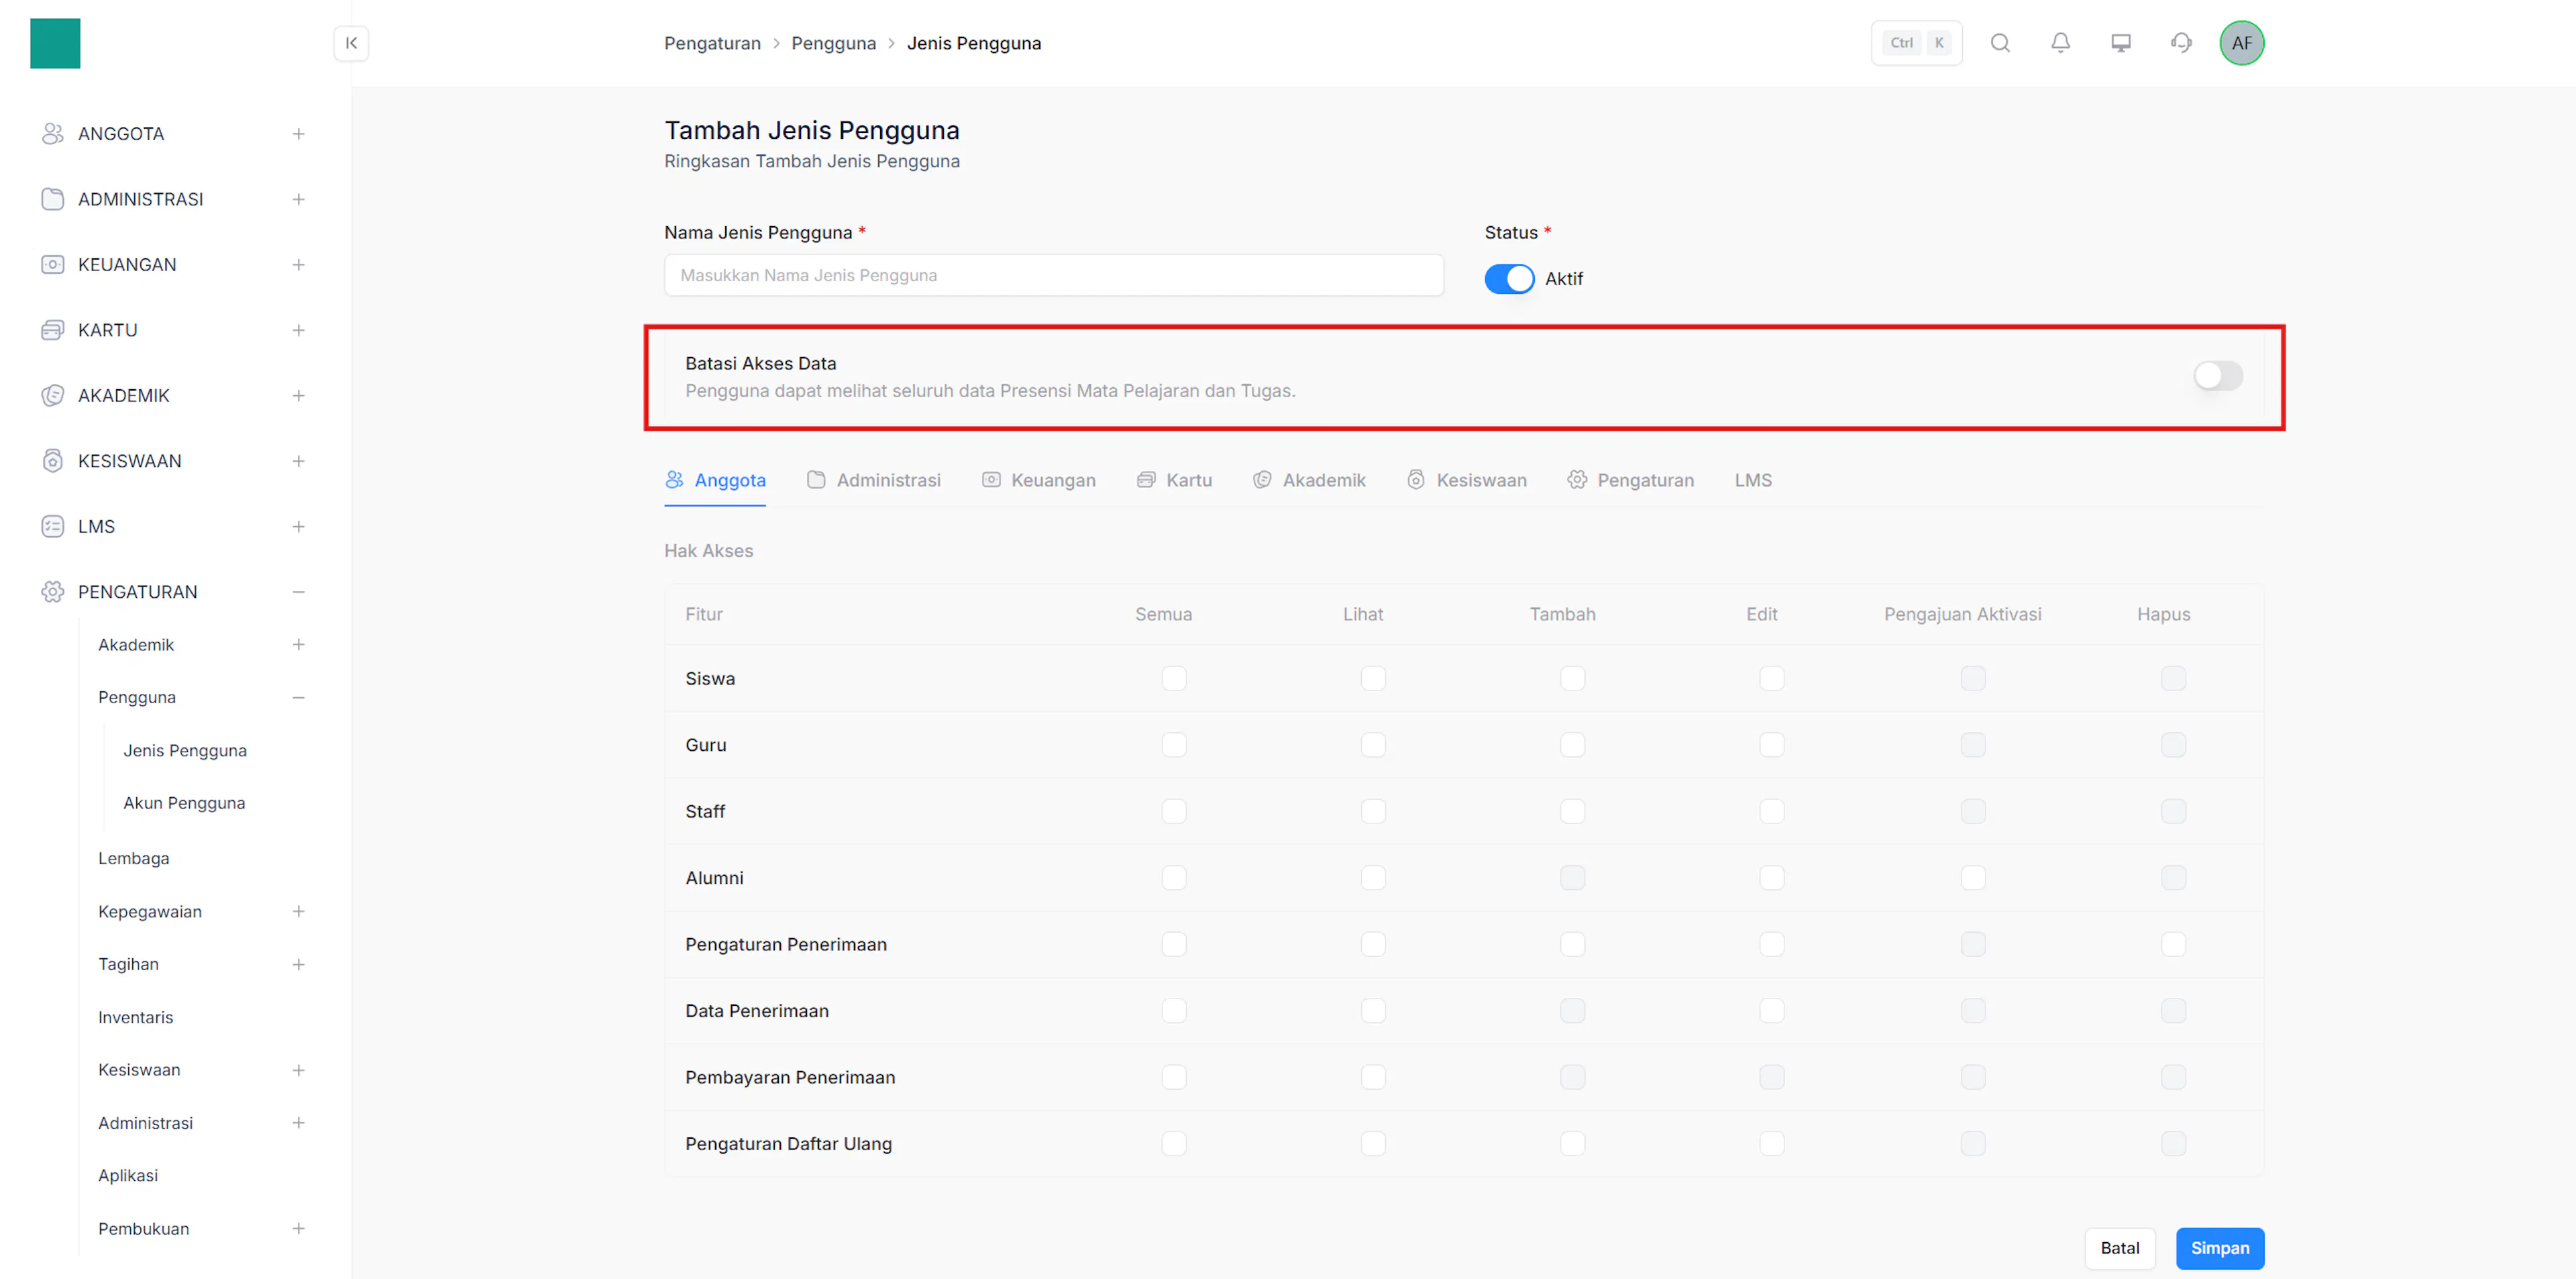Check Lihat for Data Penerimaan row
This screenshot has height=1279, width=2576.
(x=1372, y=1011)
